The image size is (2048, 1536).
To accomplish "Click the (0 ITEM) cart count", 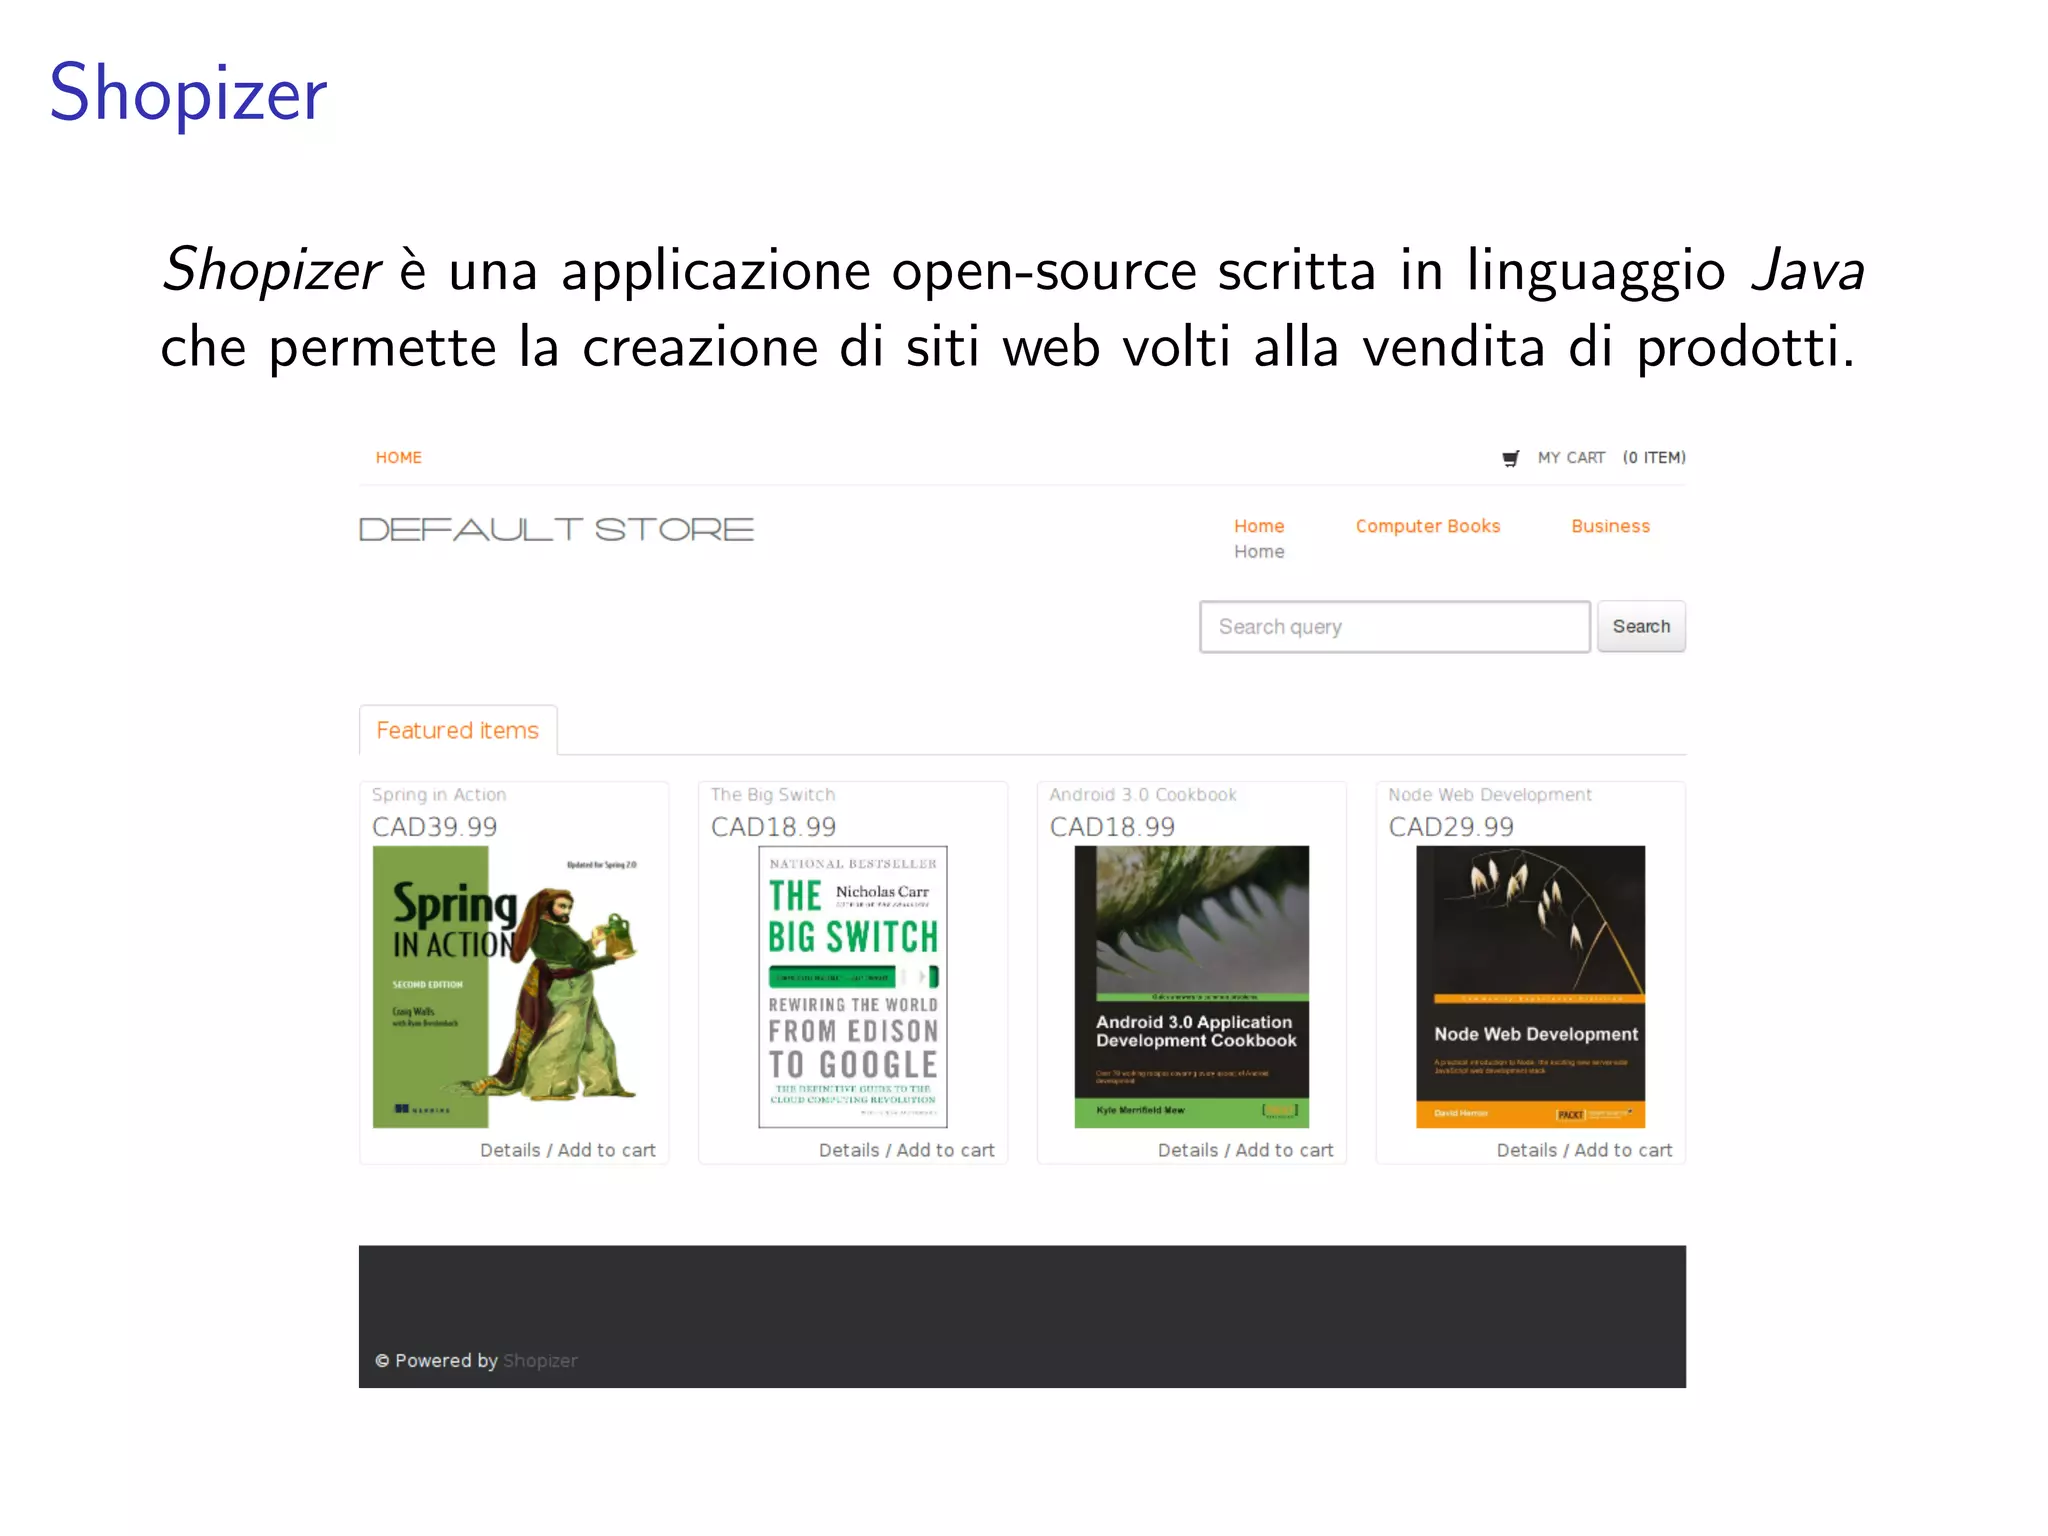I will tap(1654, 457).
